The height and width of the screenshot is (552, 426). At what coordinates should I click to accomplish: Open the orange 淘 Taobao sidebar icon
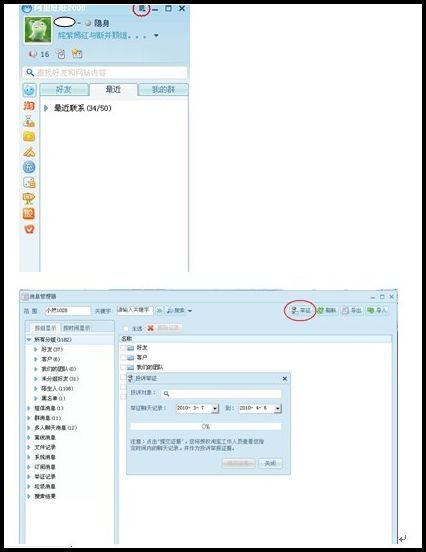click(x=29, y=105)
